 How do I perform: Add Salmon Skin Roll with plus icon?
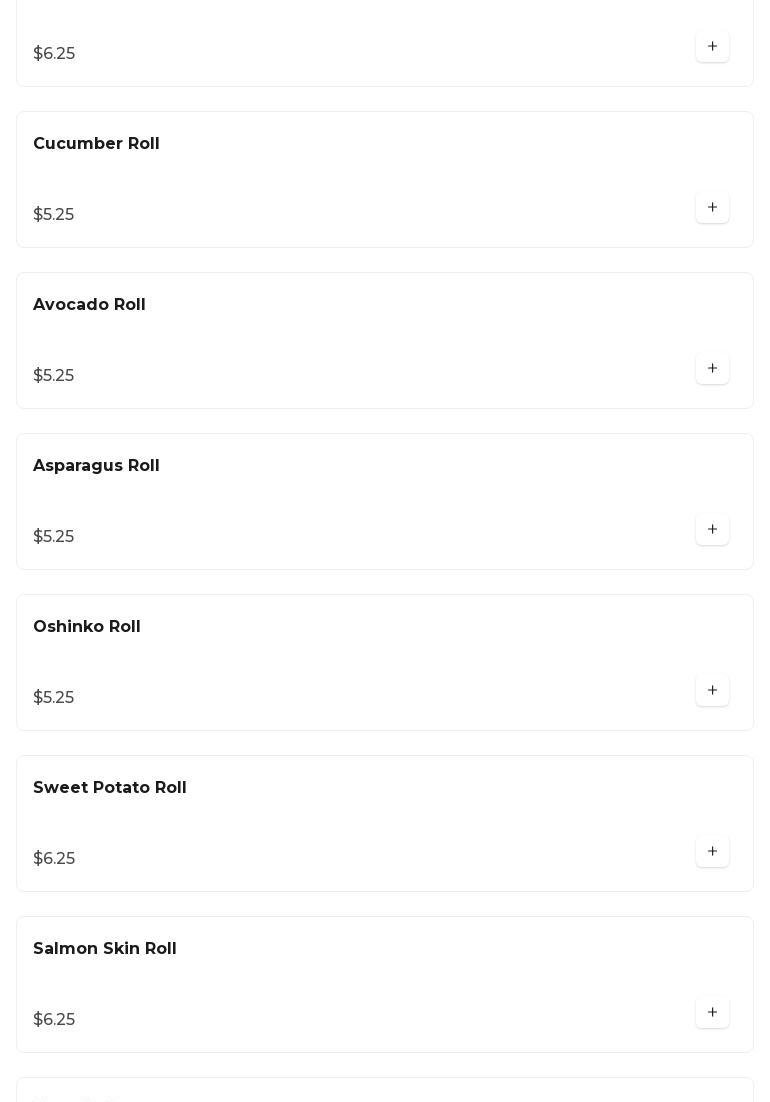(x=712, y=1013)
